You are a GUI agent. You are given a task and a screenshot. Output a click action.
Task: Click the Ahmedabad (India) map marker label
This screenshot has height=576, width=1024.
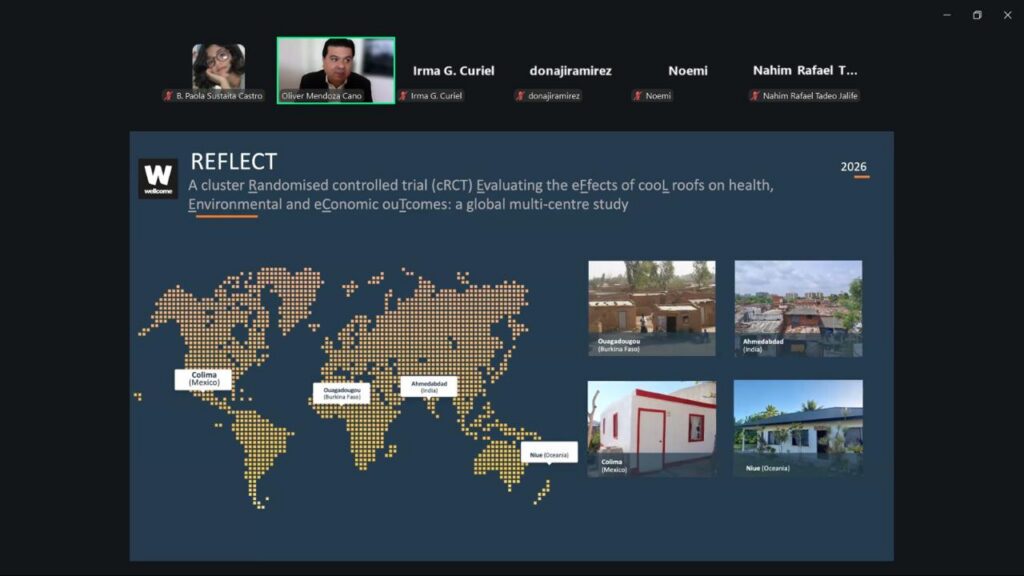click(429, 386)
